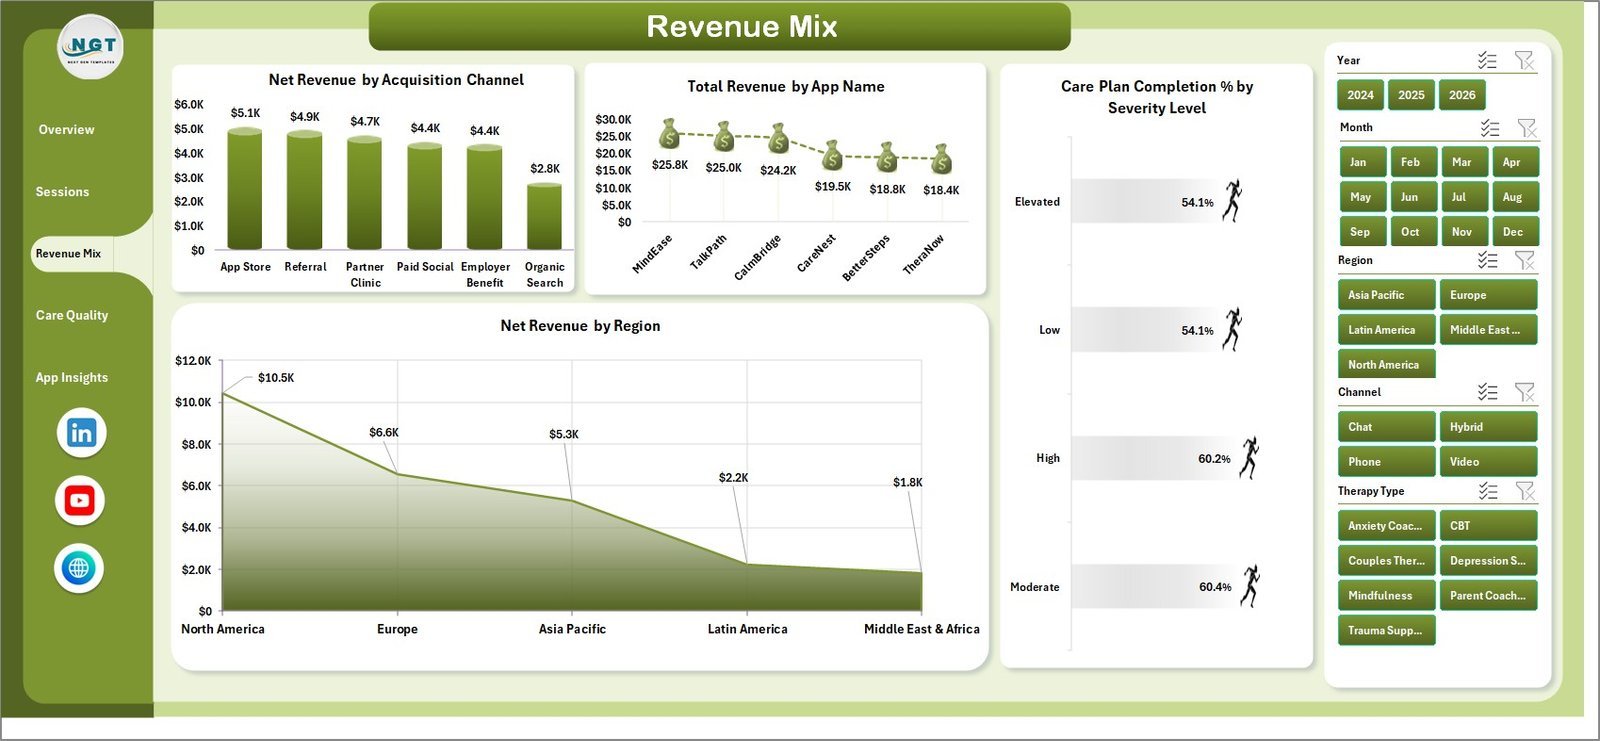Viewport: 1600px width, 741px height.
Task: Toggle multi-select for Channel slicer
Action: 1488,392
